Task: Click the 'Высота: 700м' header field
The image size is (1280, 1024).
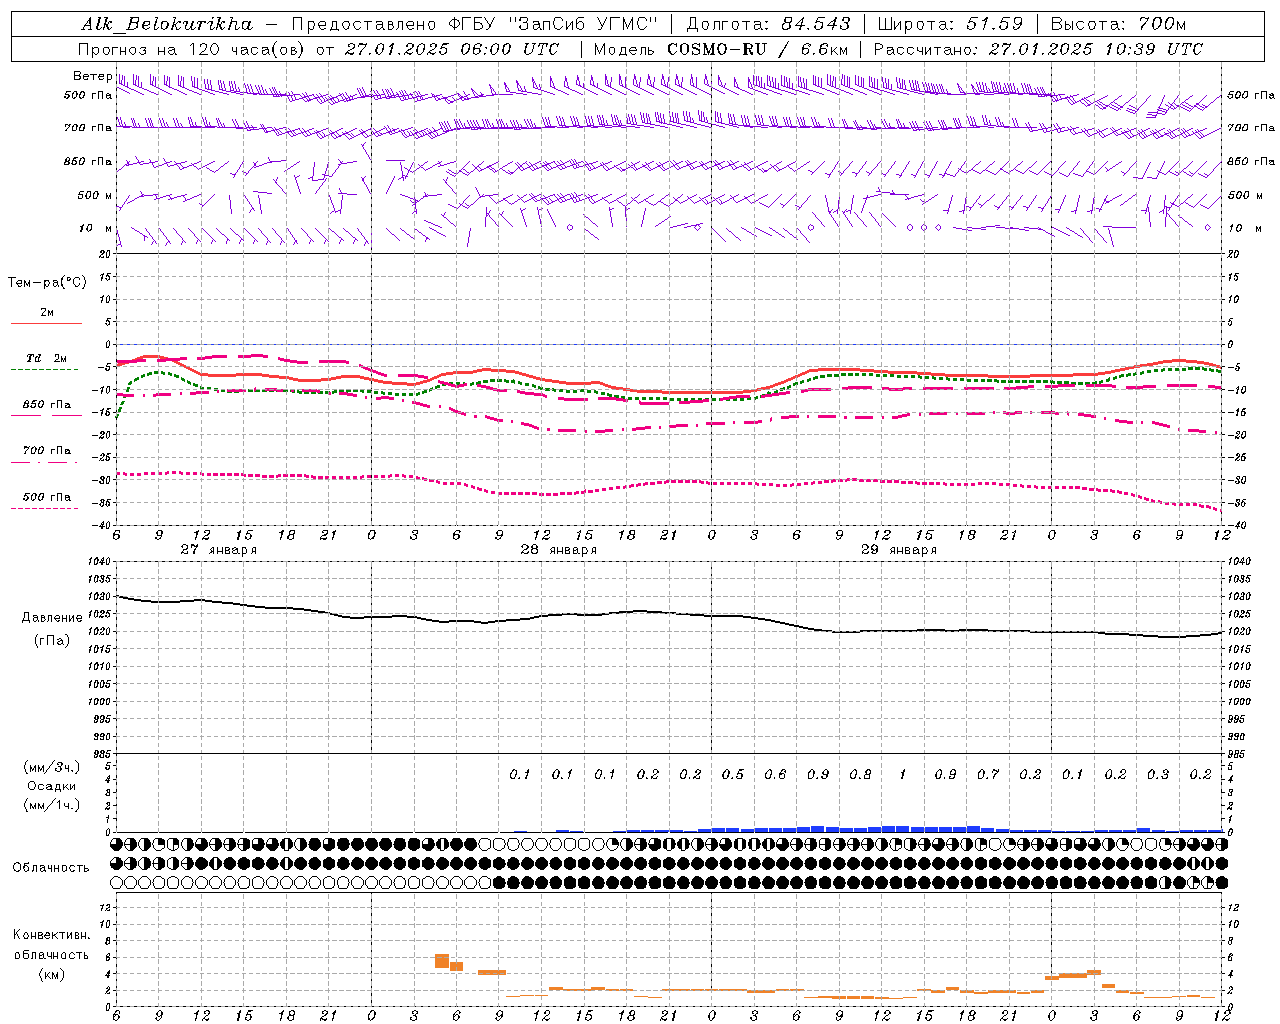Action: [1118, 24]
